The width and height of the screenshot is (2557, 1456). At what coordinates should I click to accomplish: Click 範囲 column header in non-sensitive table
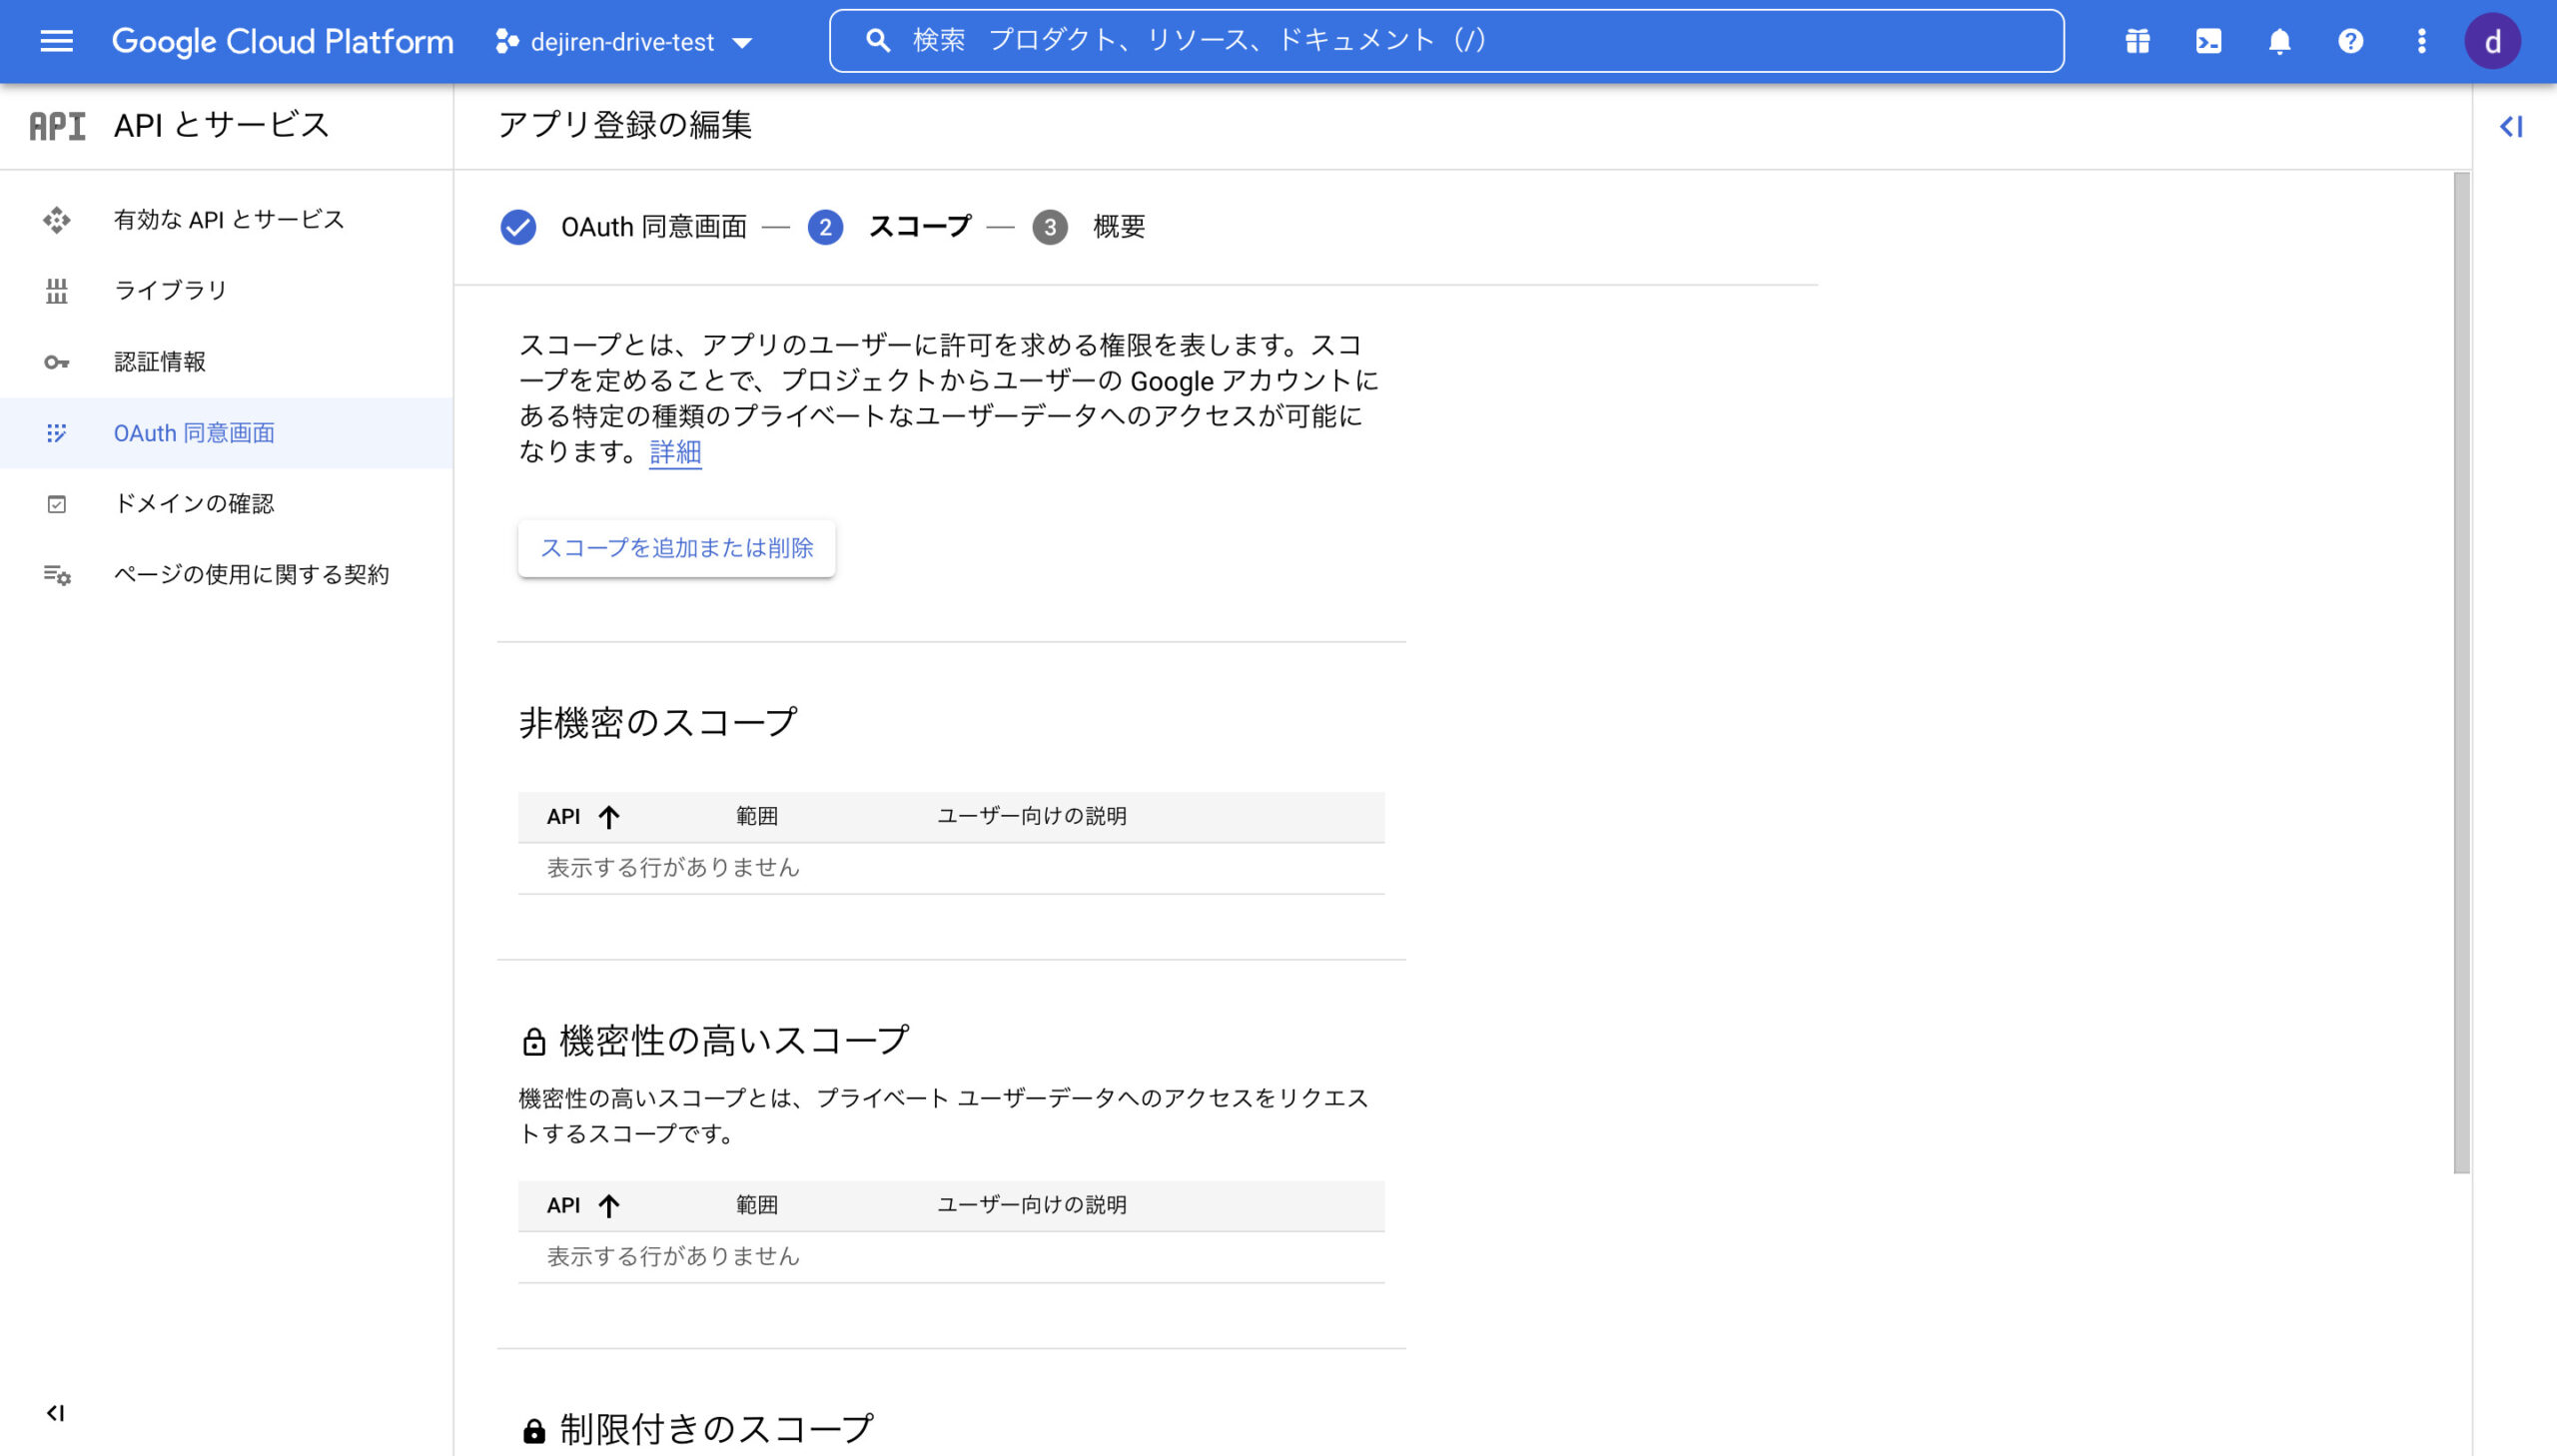tap(756, 817)
